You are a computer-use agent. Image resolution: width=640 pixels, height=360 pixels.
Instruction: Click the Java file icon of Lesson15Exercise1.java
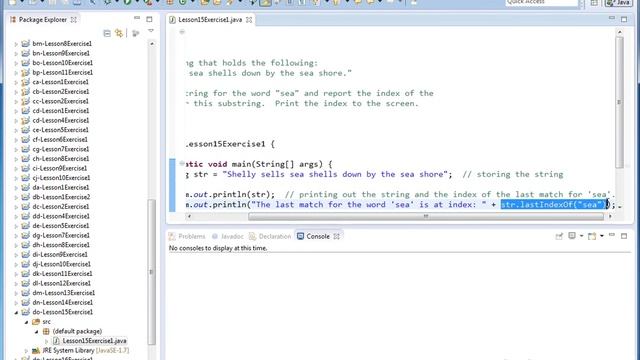(56, 341)
